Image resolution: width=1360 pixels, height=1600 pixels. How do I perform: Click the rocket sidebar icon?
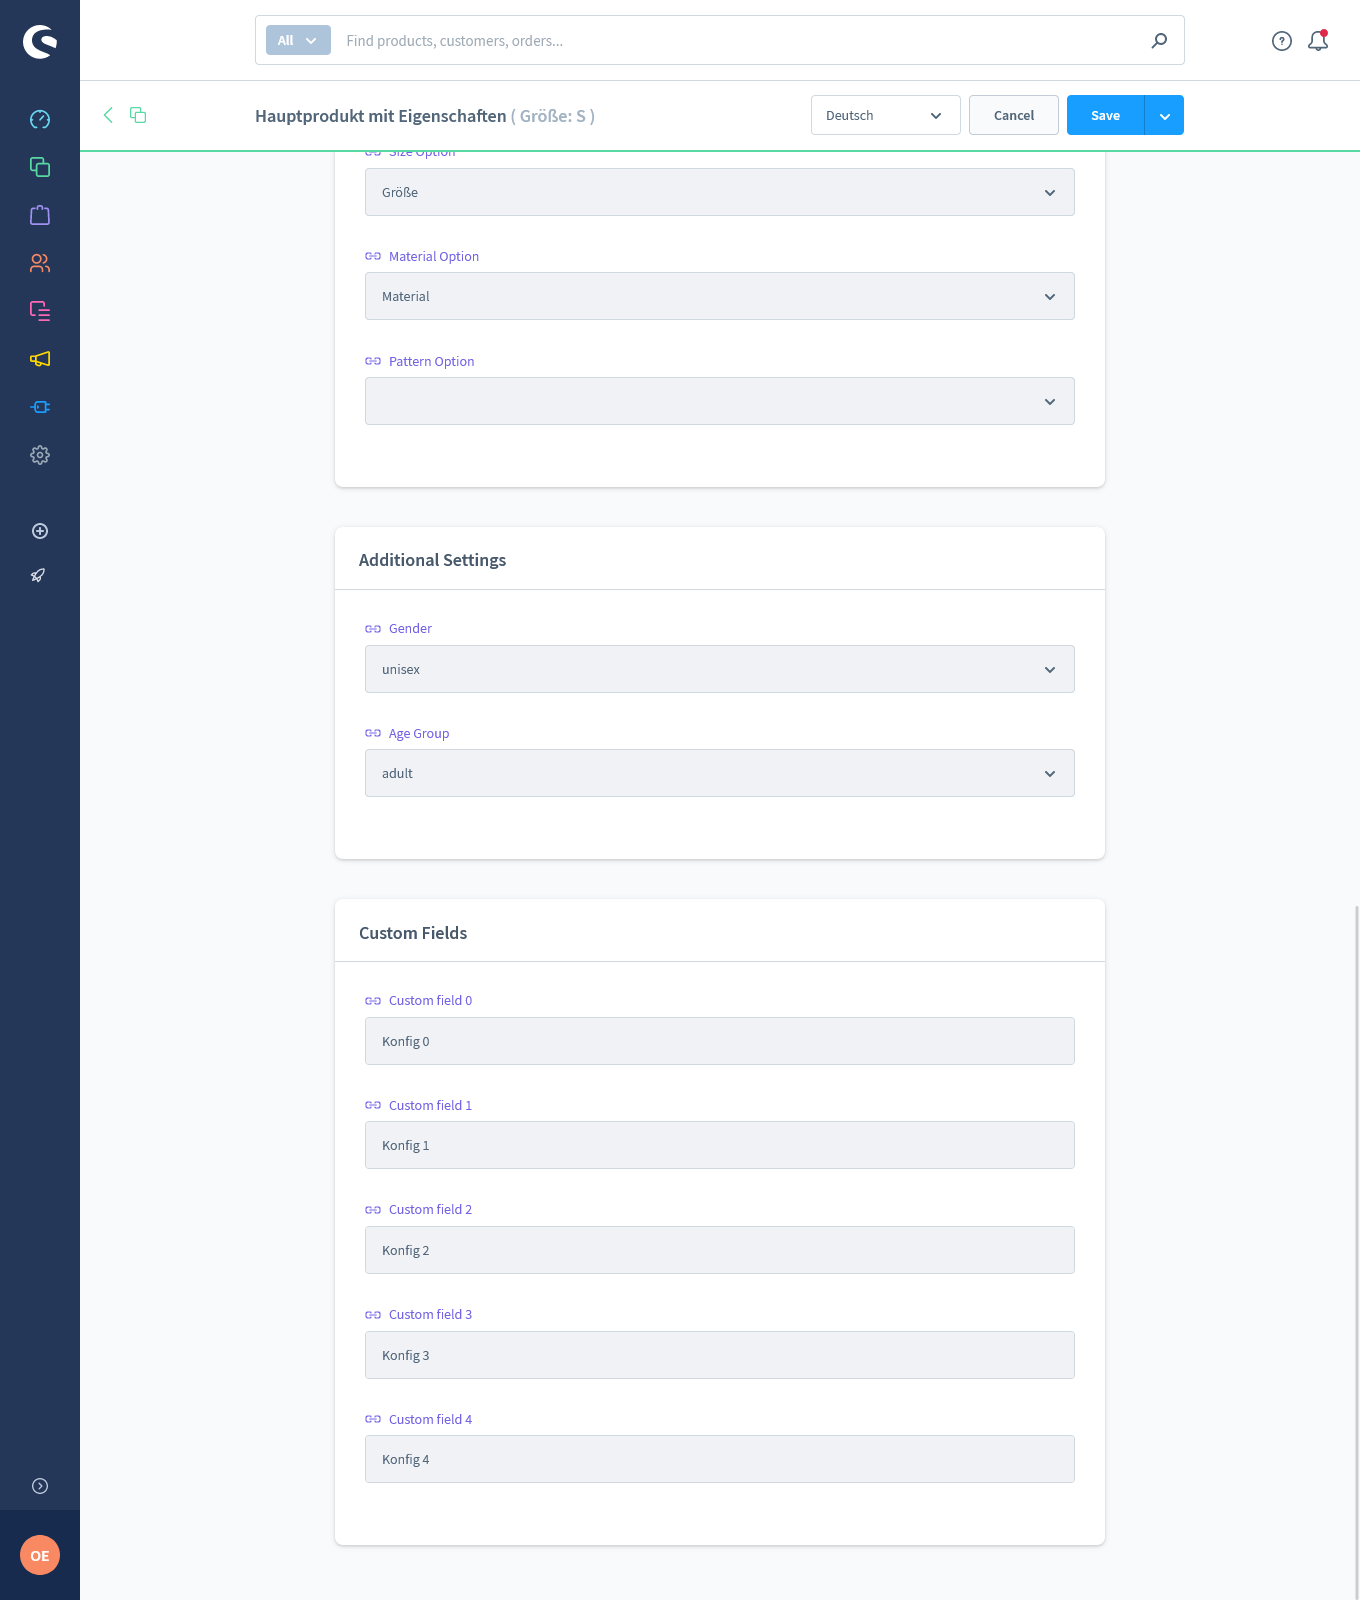click(38, 575)
